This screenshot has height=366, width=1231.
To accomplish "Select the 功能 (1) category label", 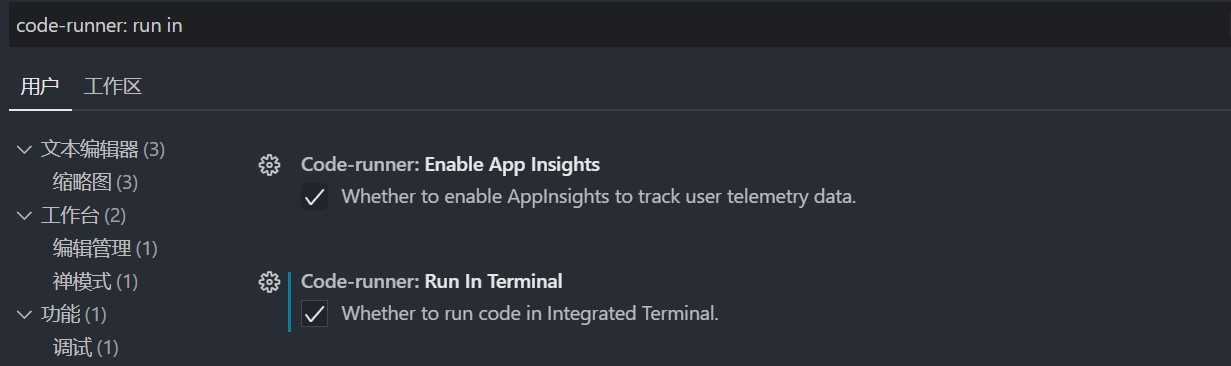I will [x=73, y=315].
